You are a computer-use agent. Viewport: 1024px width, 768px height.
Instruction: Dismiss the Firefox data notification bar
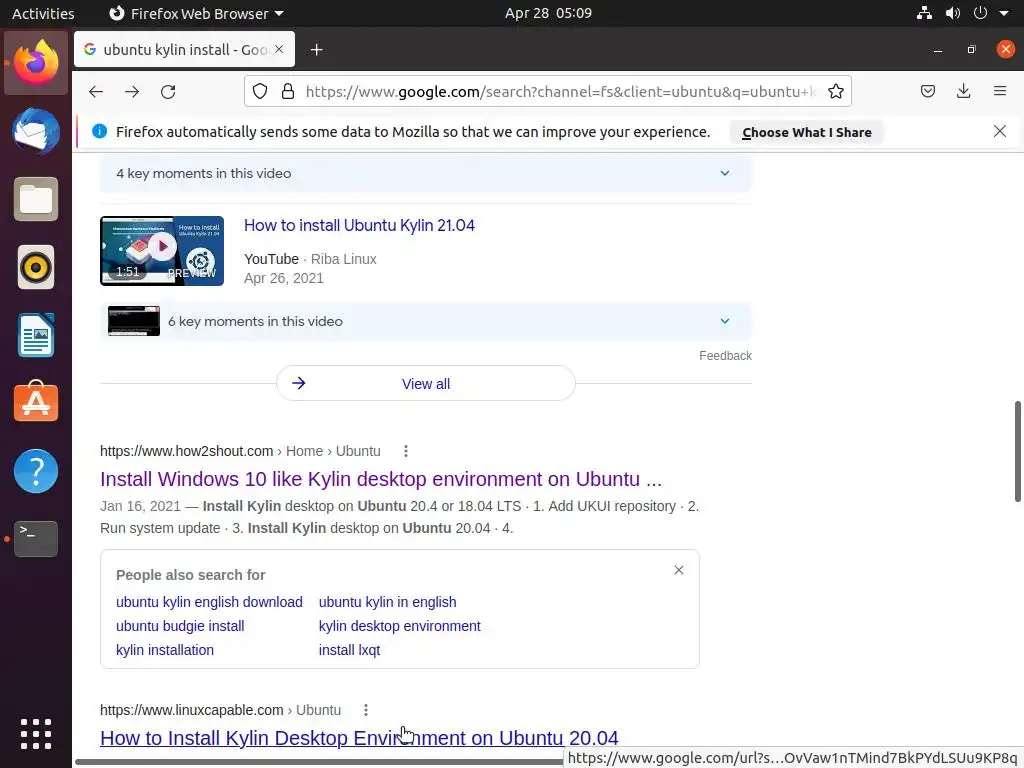[x=999, y=131]
